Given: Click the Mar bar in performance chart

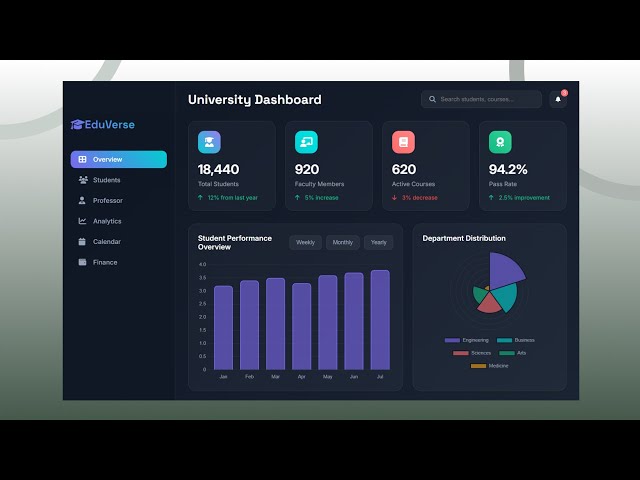Looking at the screenshot, I should 276,324.
